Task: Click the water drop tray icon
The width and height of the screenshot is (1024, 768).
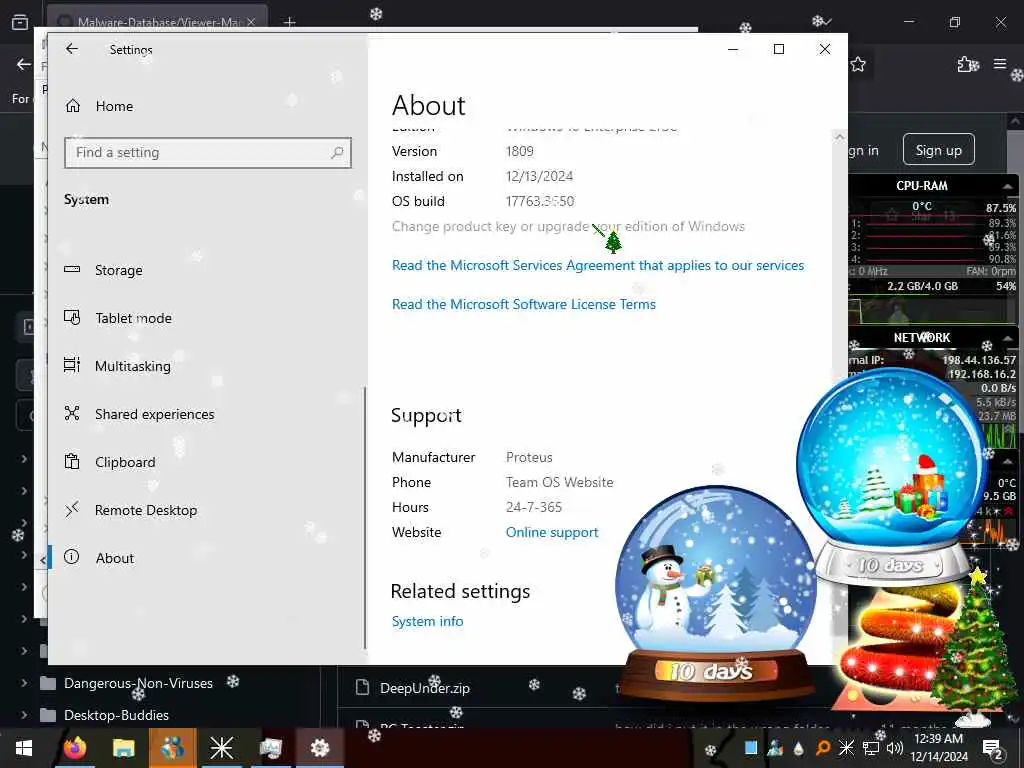Action: [x=799, y=748]
